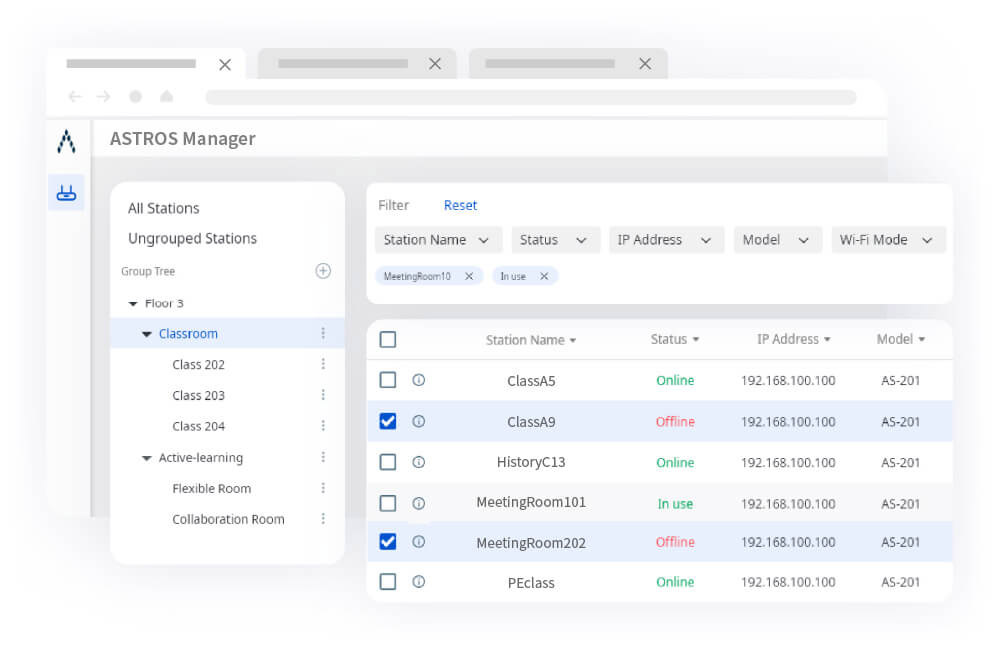Viewport: 1004px width, 653px height.
Task: Select Class 204 in group tree
Action: (198, 426)
